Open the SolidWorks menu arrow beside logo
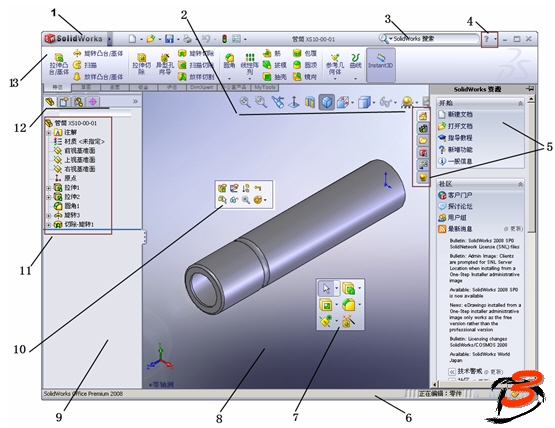 (109, 39)
